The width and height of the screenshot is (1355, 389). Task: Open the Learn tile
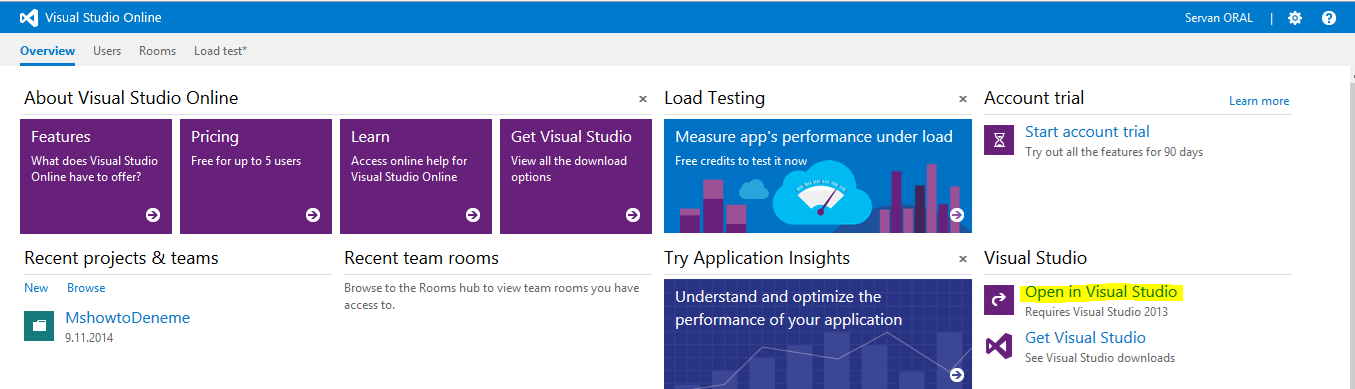[416, 176]
